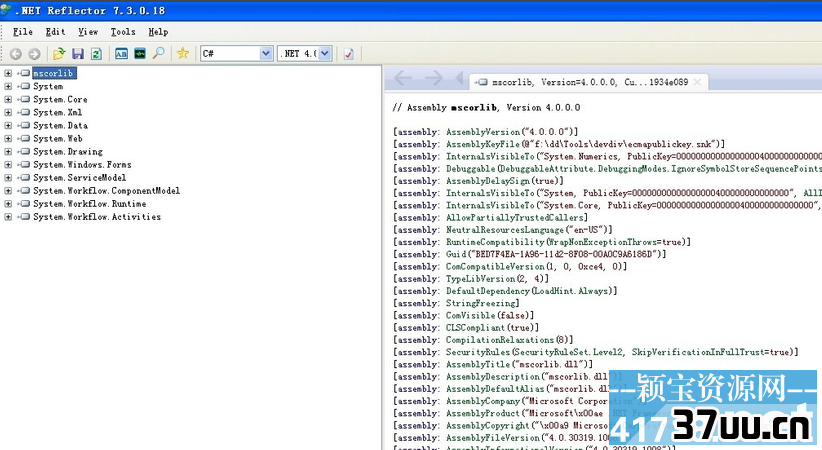Select System.Data assembly in tree
822x450 pixels.
coord(60,125)
